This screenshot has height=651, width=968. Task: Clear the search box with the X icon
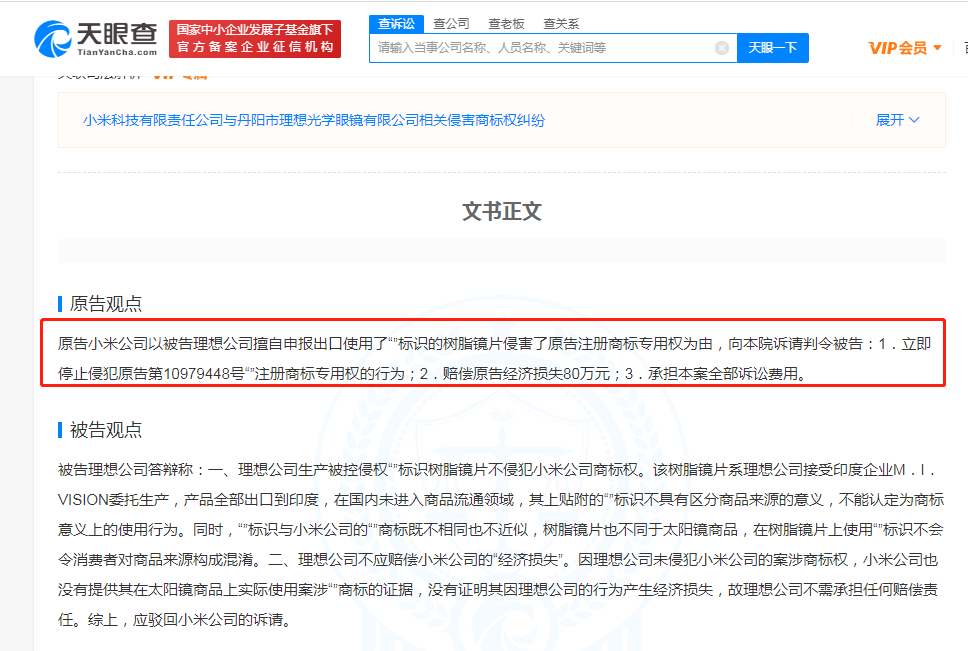(722, 48)
